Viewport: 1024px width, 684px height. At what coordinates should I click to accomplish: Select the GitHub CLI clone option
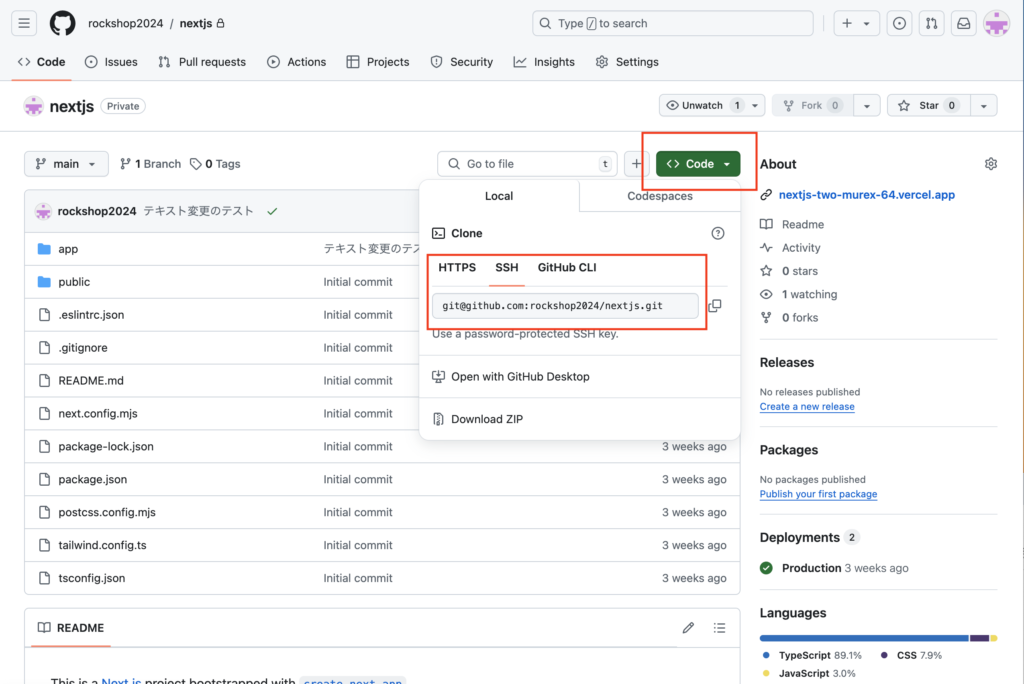[x=567, y=267]
